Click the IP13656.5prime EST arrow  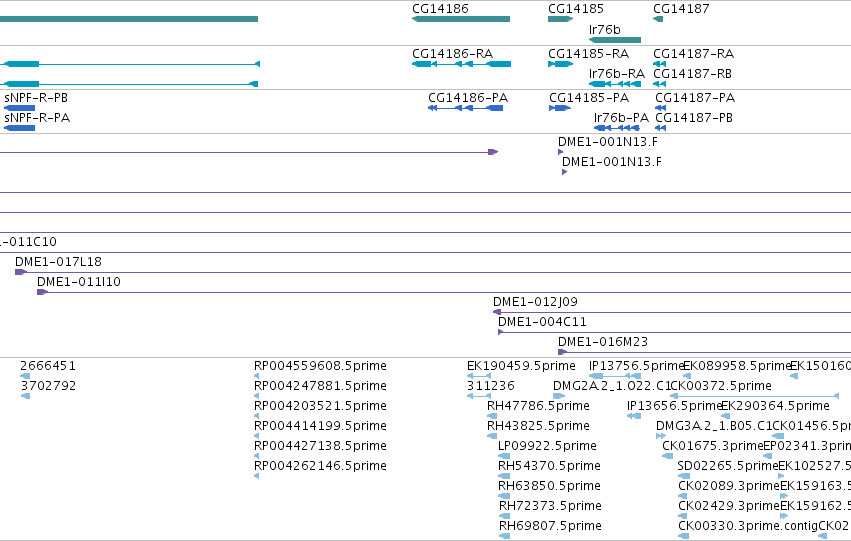tap(633, 416)
